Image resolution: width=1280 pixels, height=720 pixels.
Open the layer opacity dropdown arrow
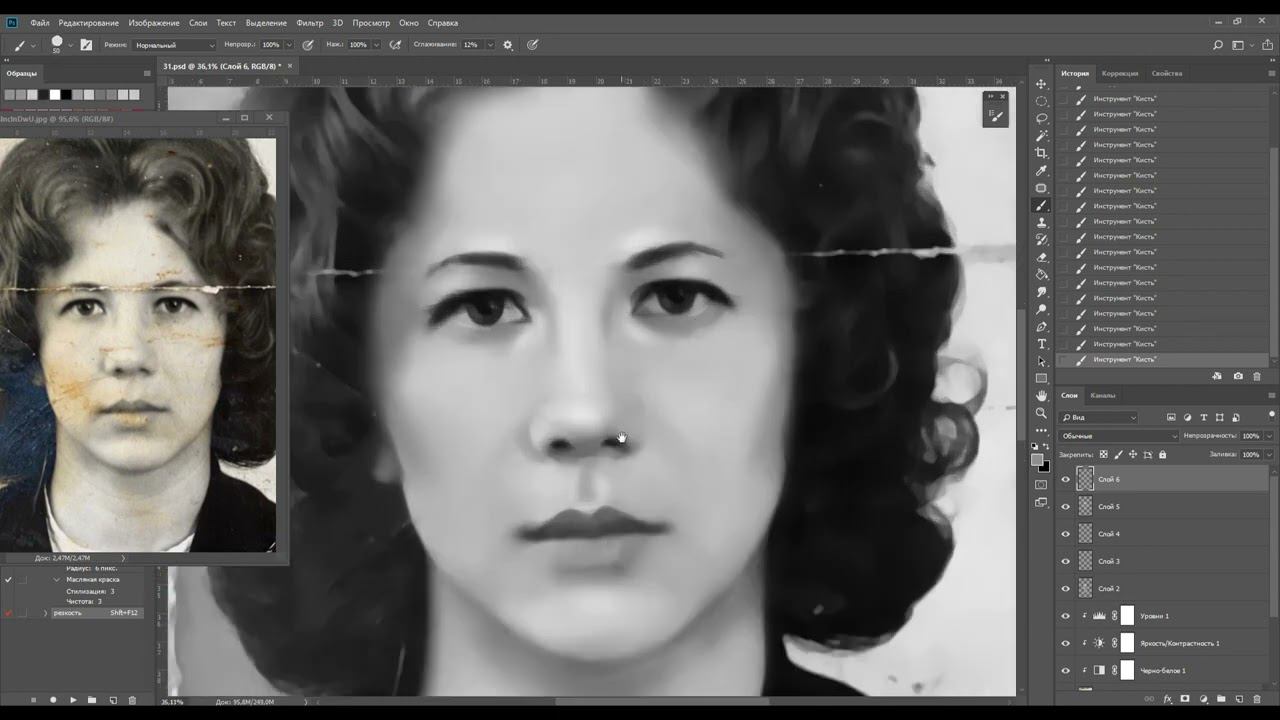tap(1269, 436)
